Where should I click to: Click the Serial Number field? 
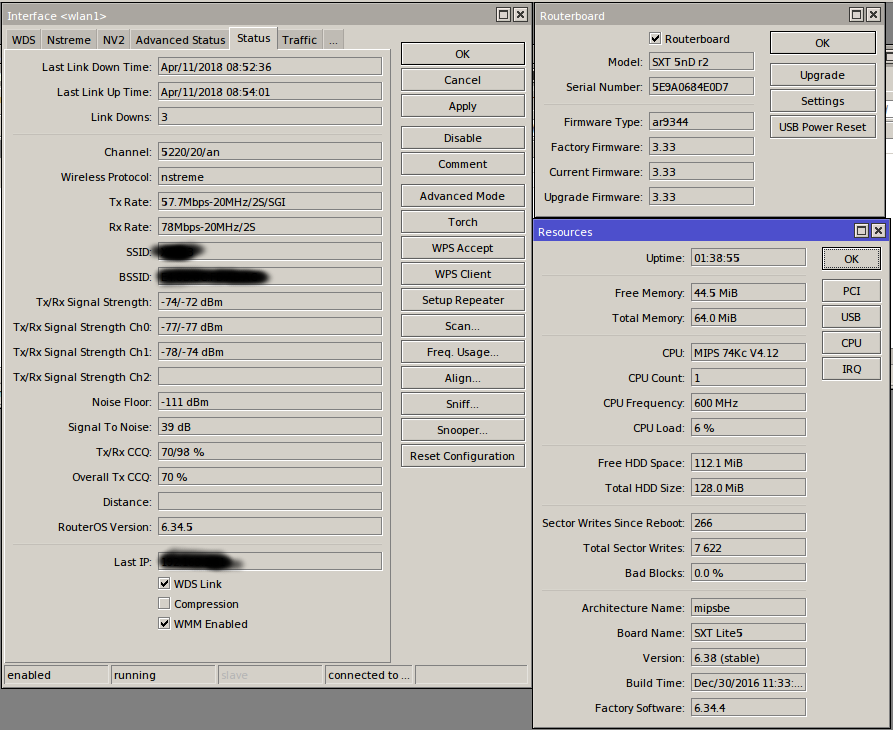point(702,87)
